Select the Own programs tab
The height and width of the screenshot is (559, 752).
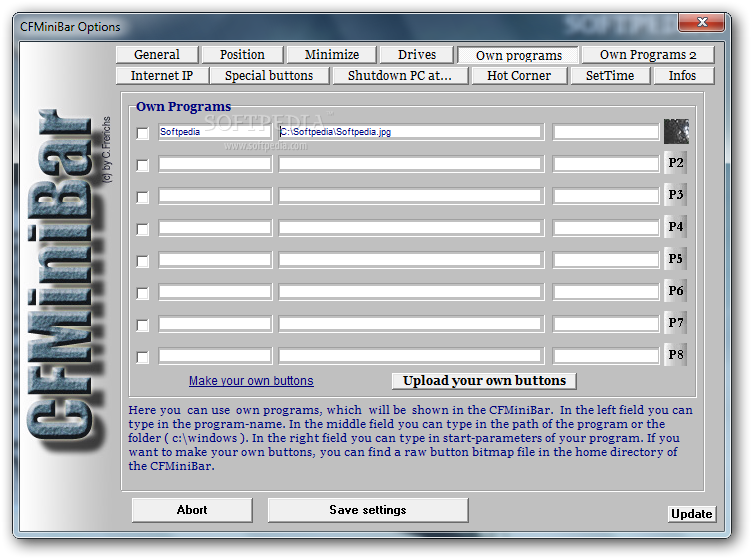[518, 55]
